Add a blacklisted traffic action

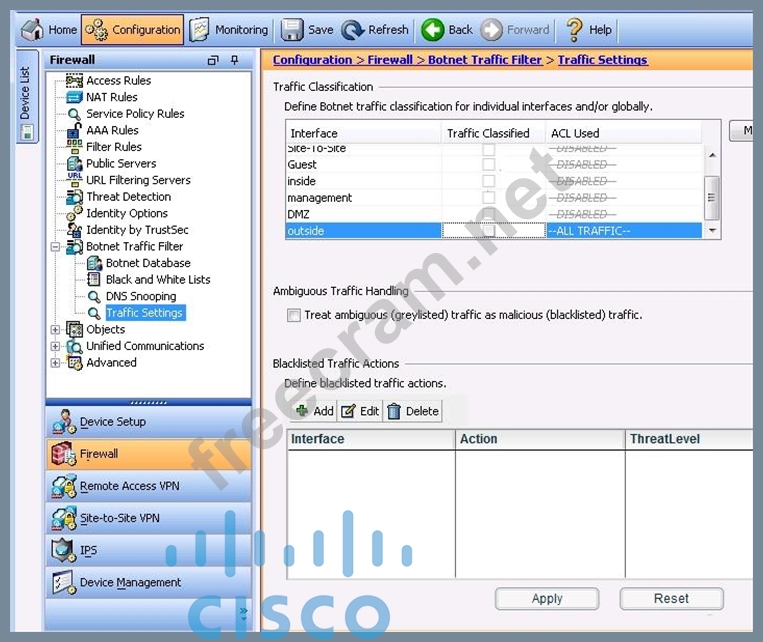pos(314,411)
